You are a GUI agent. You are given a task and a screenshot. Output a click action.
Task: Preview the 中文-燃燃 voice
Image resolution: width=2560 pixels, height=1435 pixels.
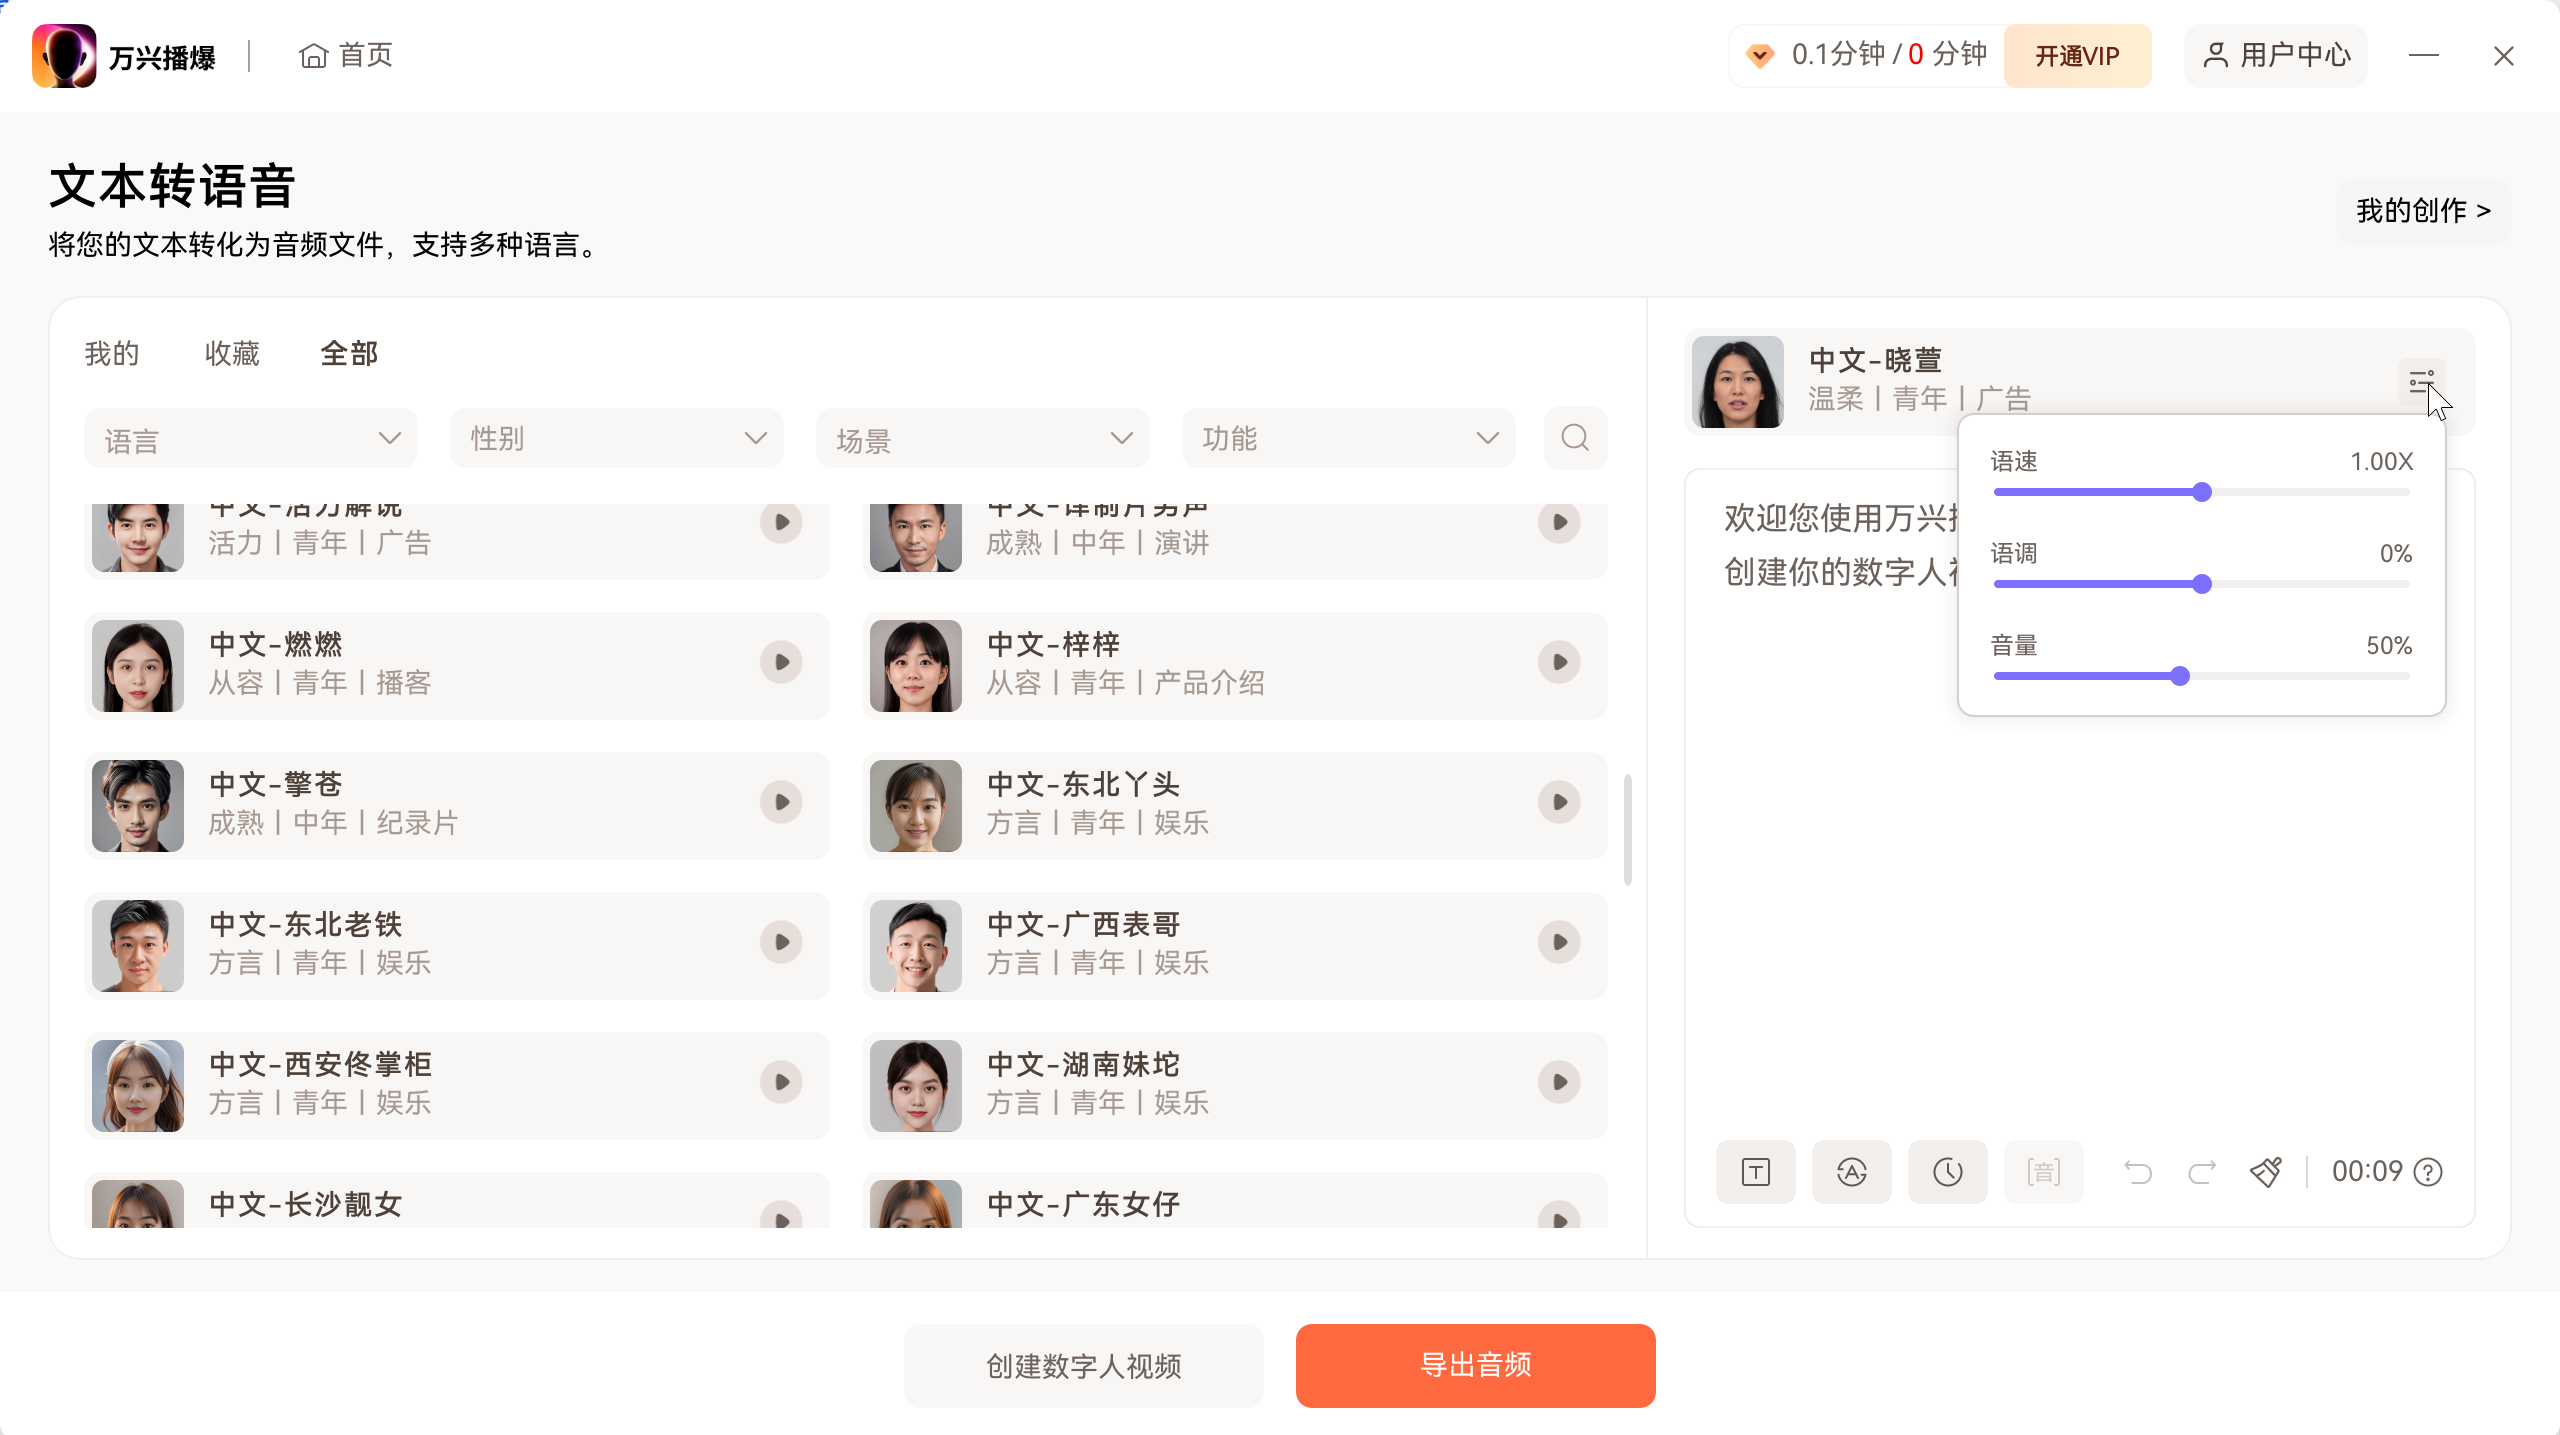781,662
